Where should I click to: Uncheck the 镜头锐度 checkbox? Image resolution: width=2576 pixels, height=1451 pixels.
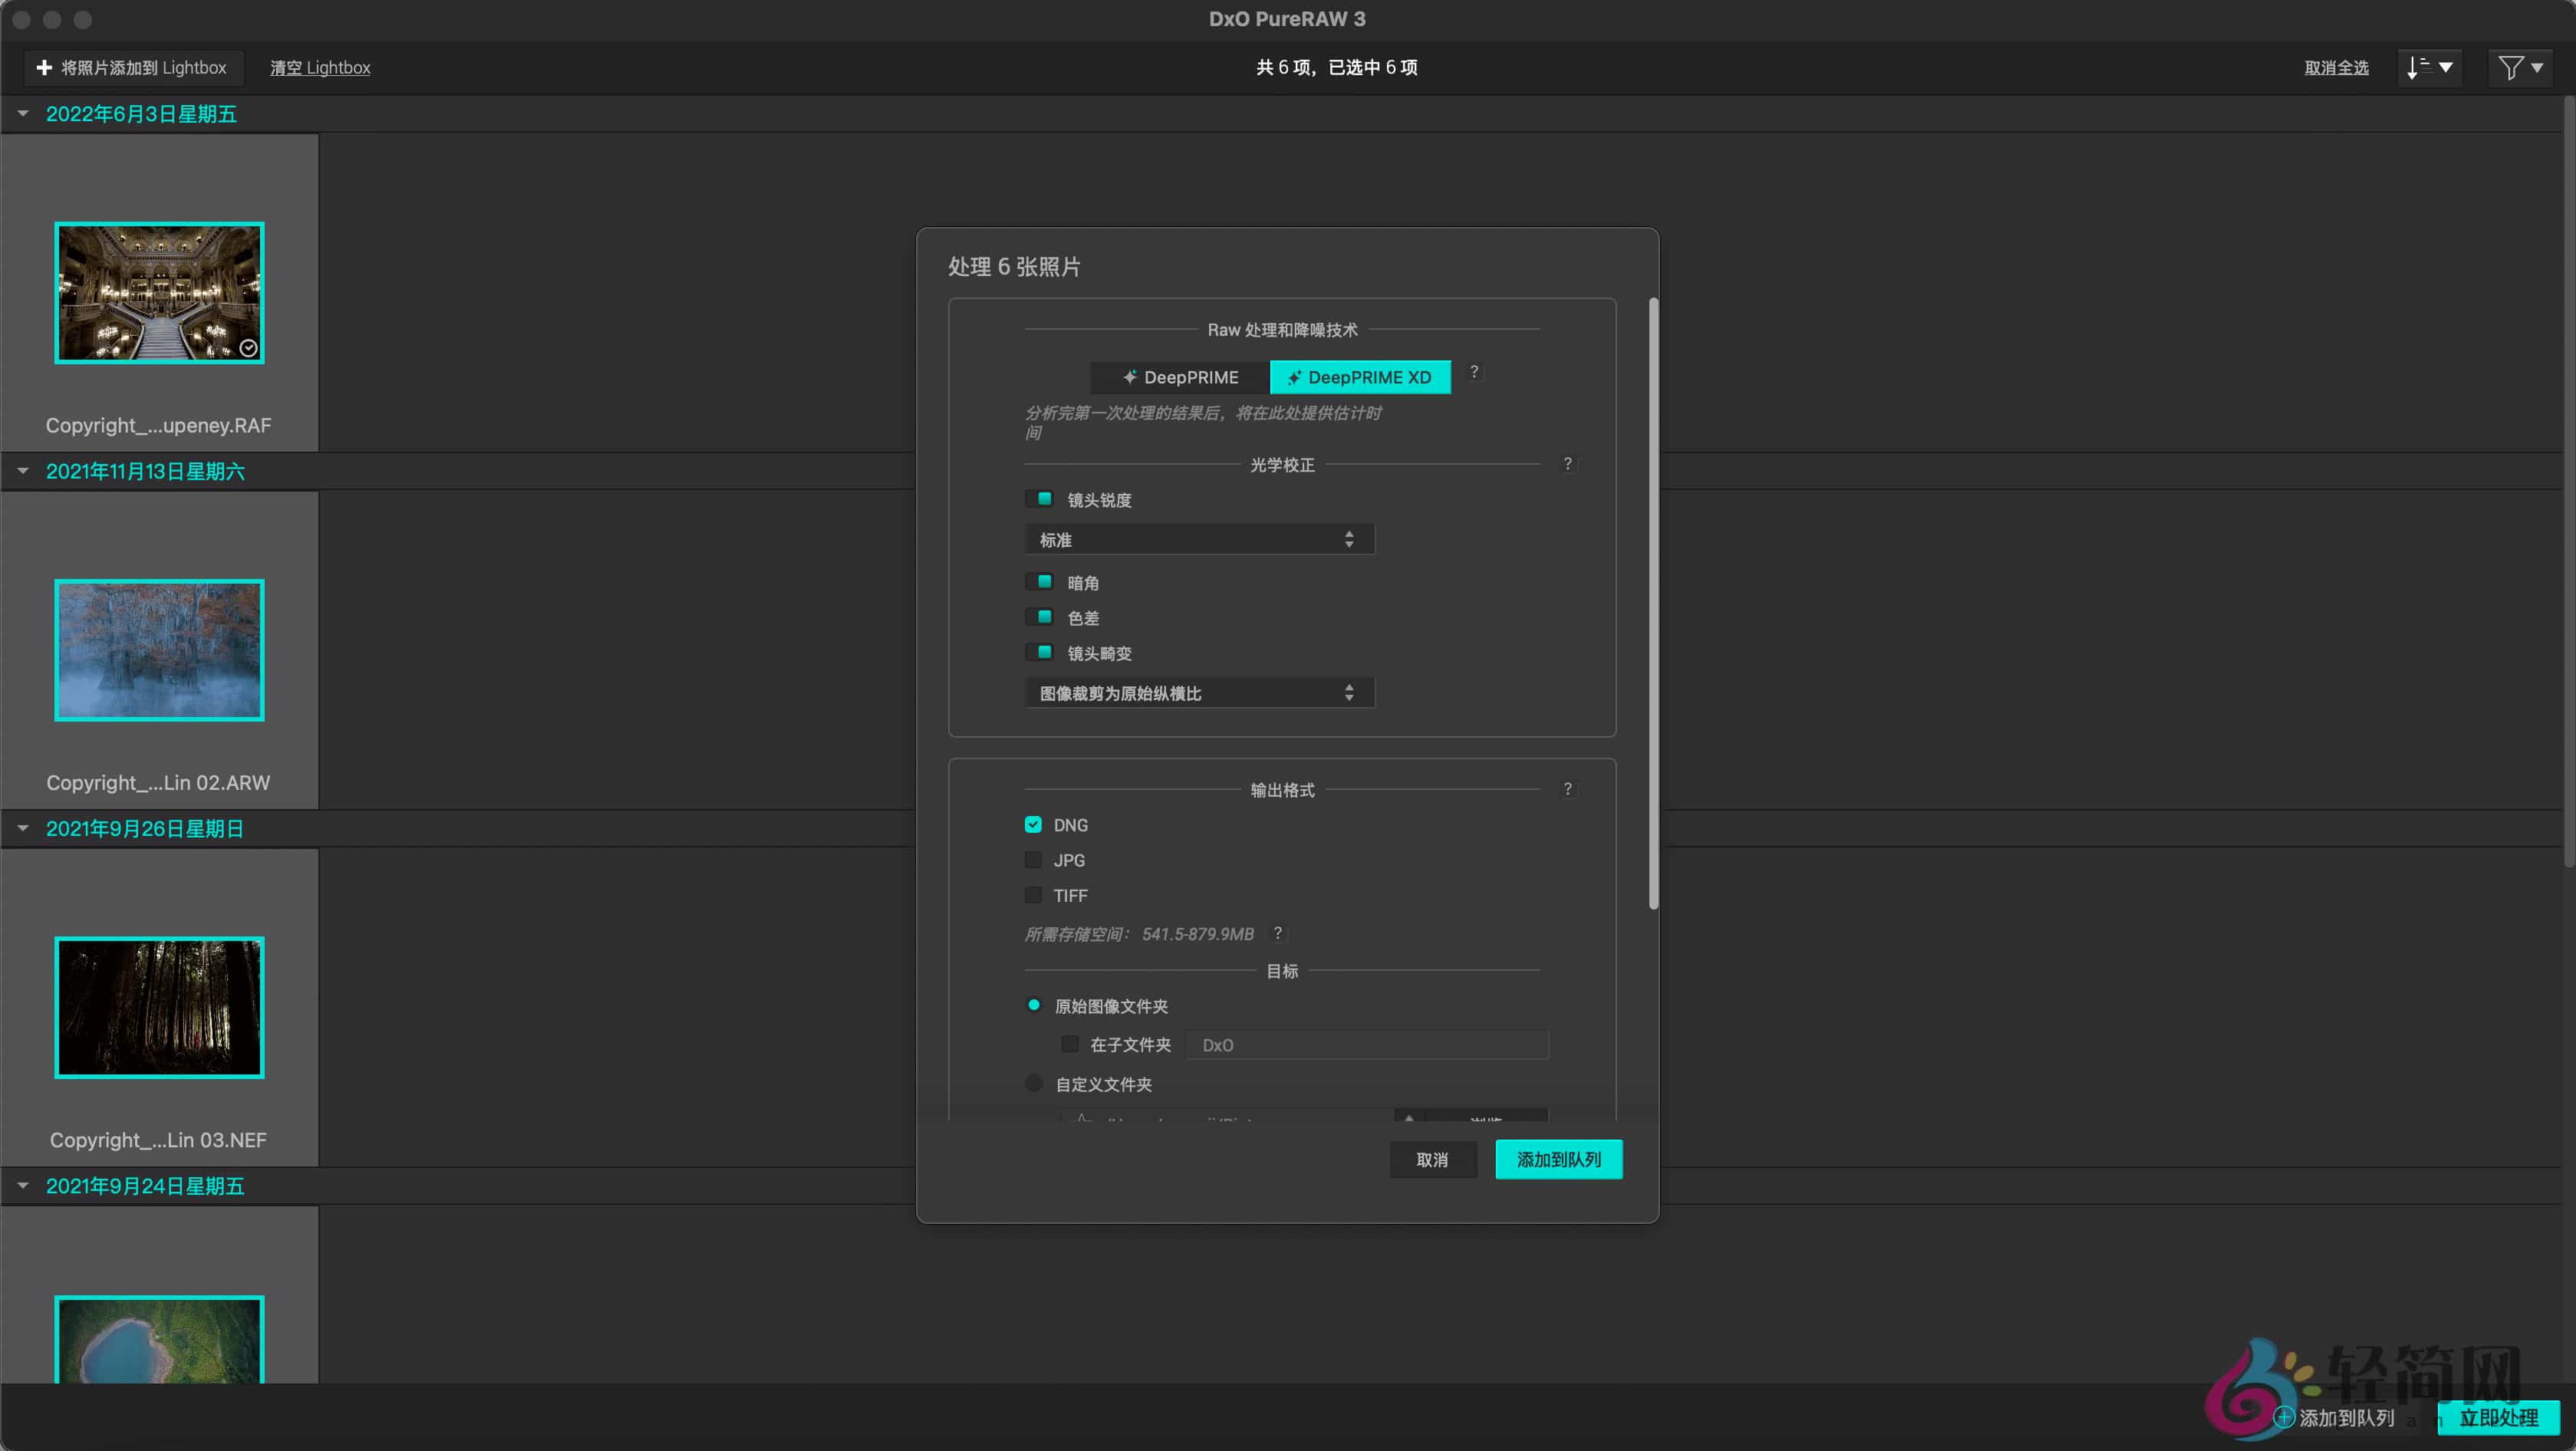[1040, 498]
